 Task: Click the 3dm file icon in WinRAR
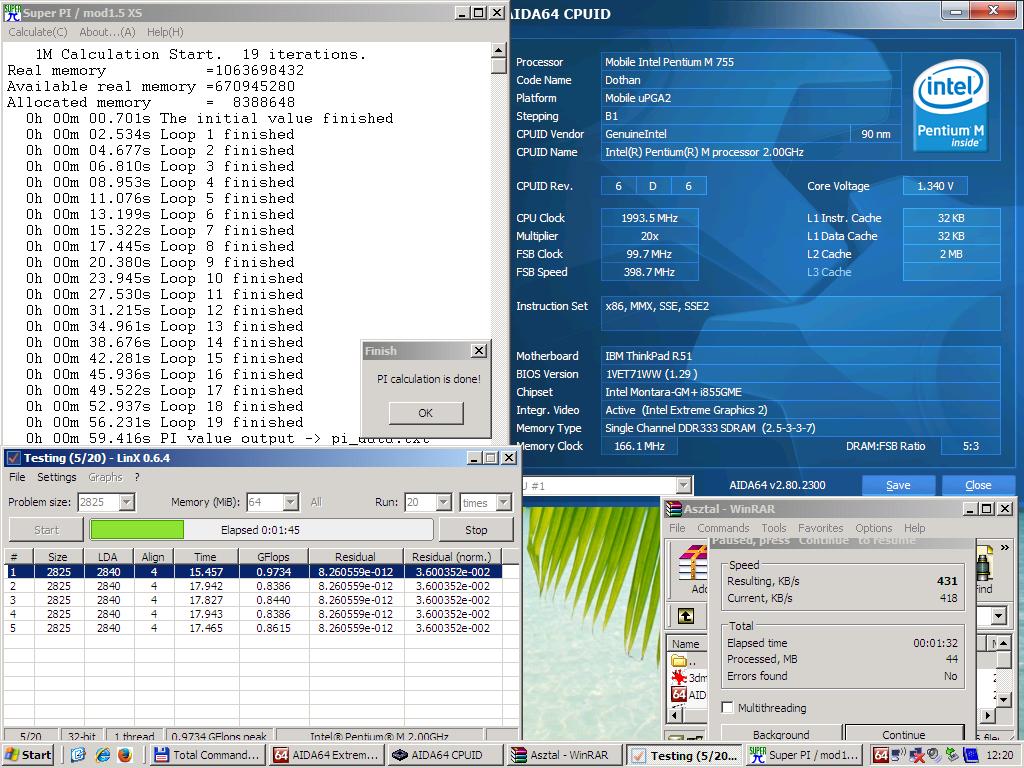(679, 677)
